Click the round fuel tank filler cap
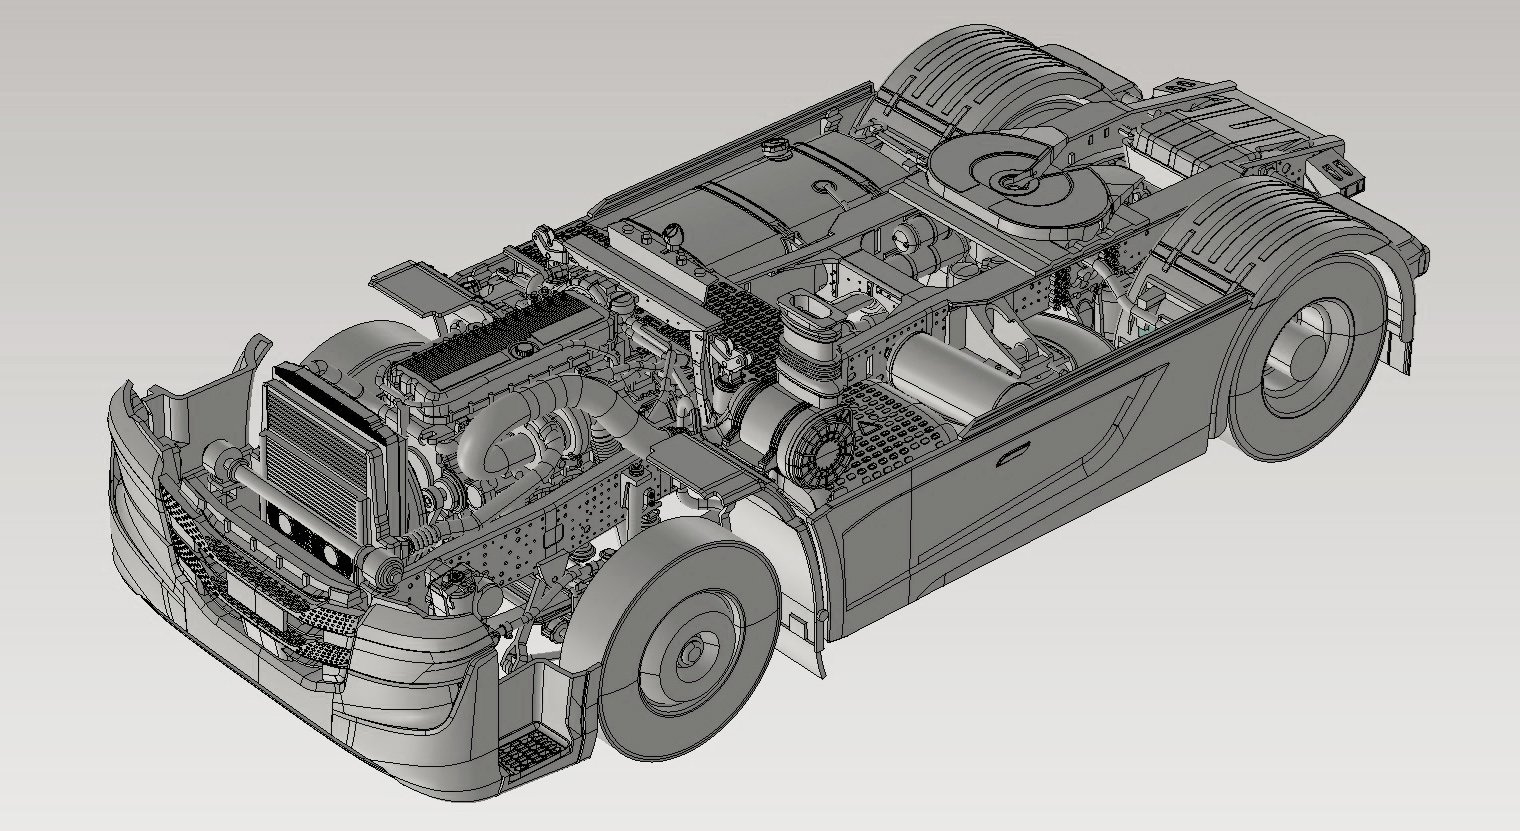Screen dimensions: 1520x831 pos(773,150)
